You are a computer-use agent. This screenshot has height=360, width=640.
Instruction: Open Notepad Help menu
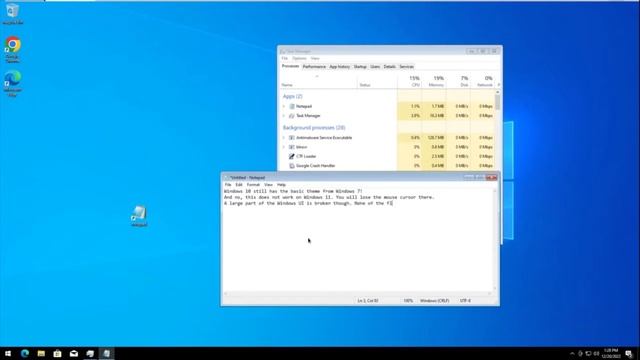coord(281,185)
